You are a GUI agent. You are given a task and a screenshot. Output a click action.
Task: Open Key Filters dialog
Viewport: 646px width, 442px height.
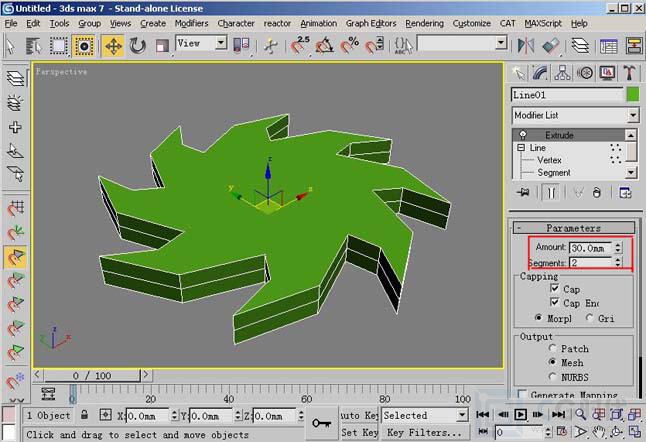click(x=425, y=432)
